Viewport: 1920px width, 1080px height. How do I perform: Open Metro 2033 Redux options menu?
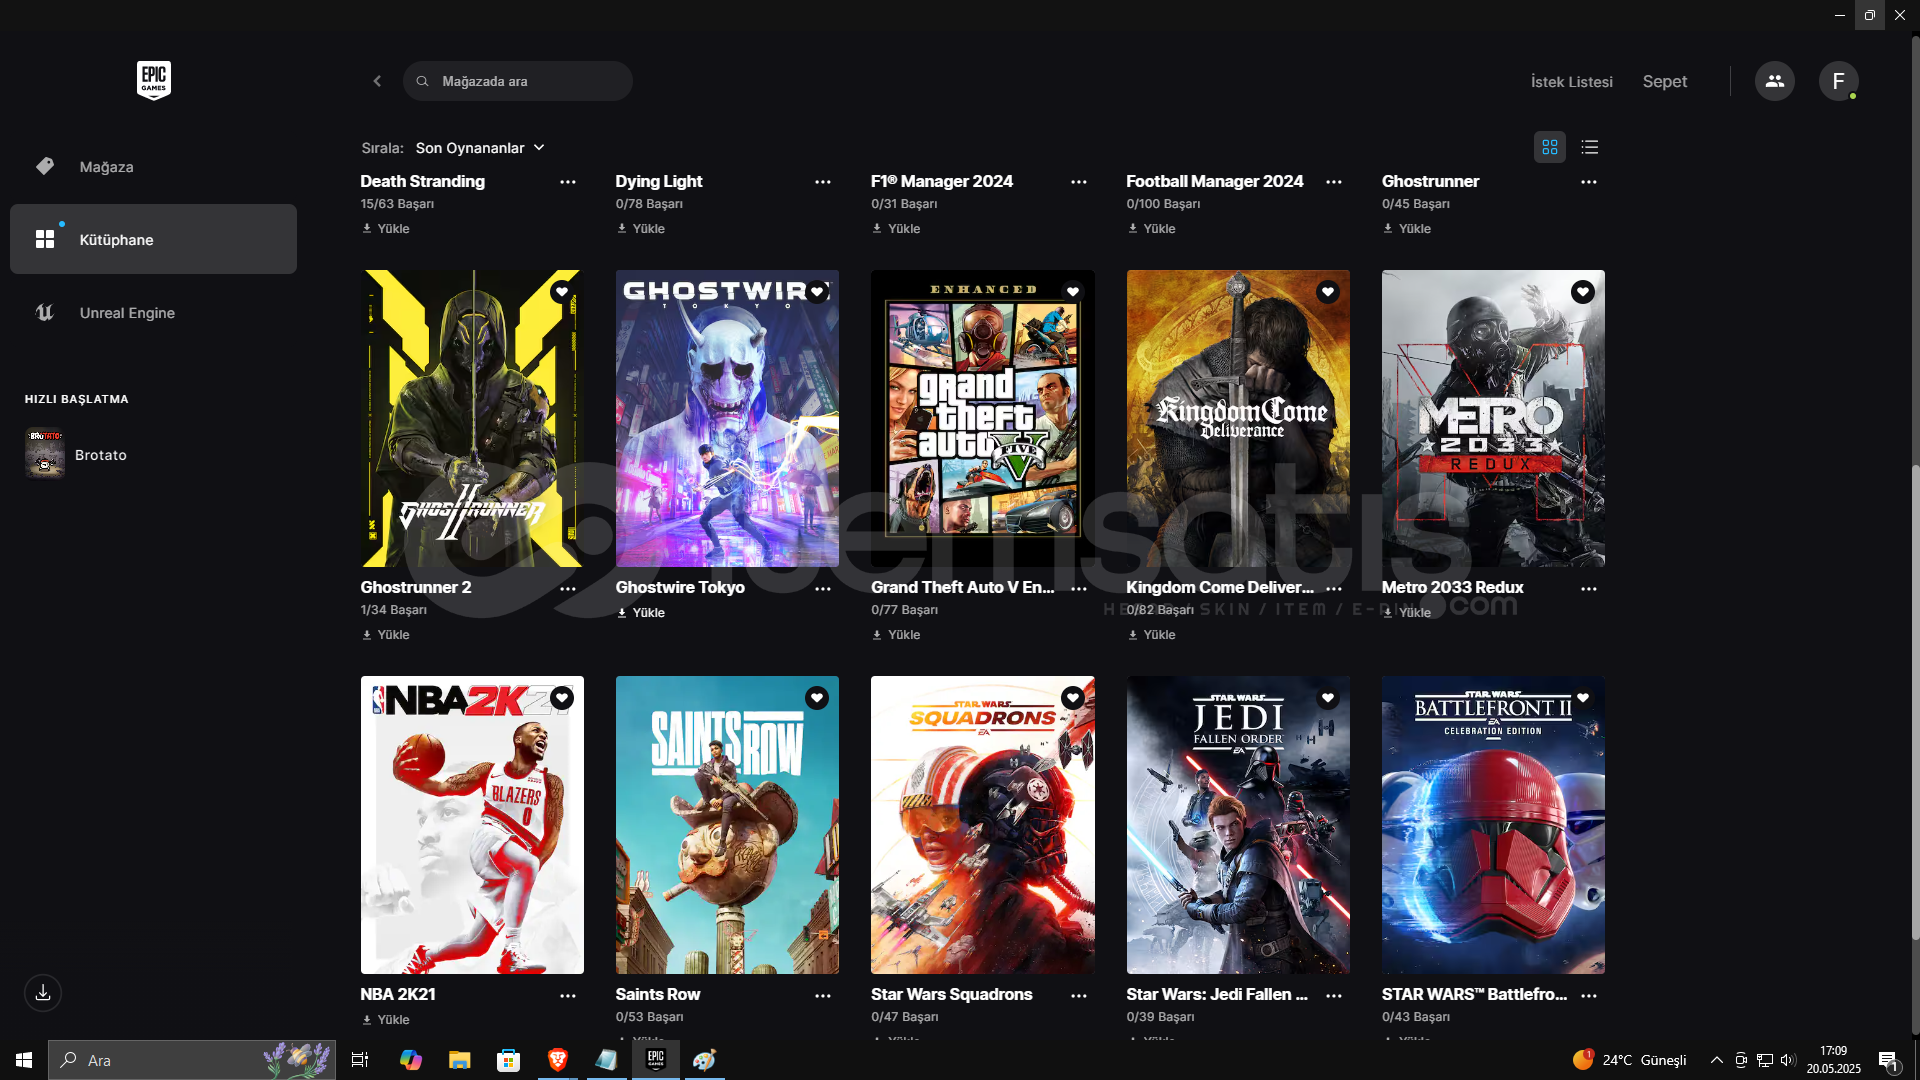(x=1589, y=589)
